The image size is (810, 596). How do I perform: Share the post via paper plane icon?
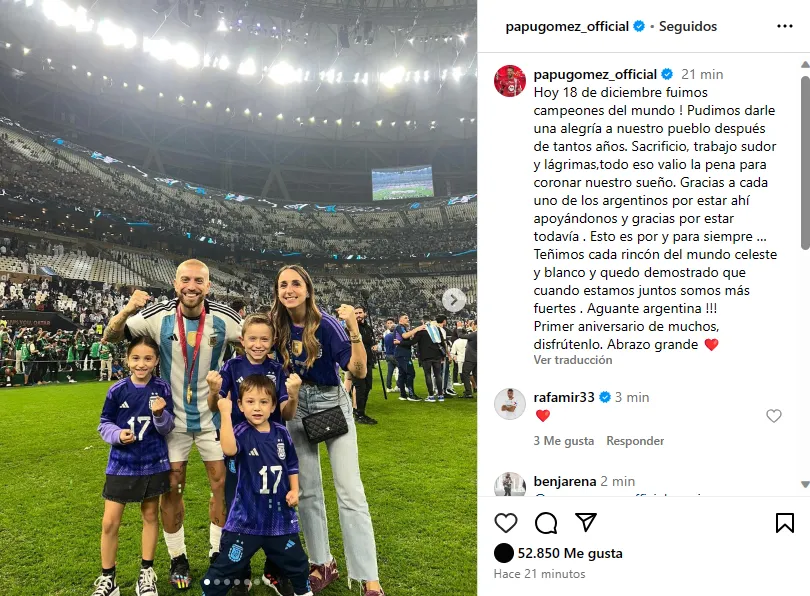586,522
